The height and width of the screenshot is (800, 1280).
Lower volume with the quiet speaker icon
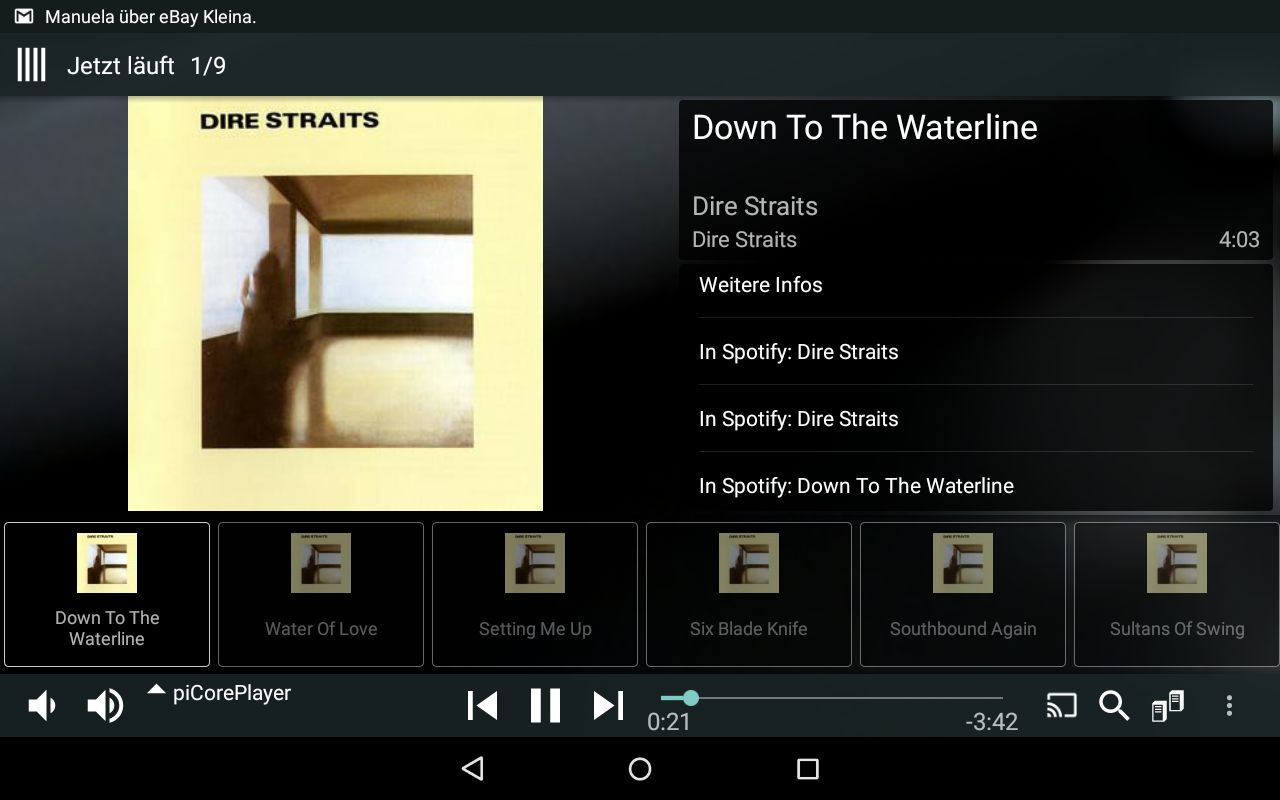pyautogui.click(x=41, y=706)
